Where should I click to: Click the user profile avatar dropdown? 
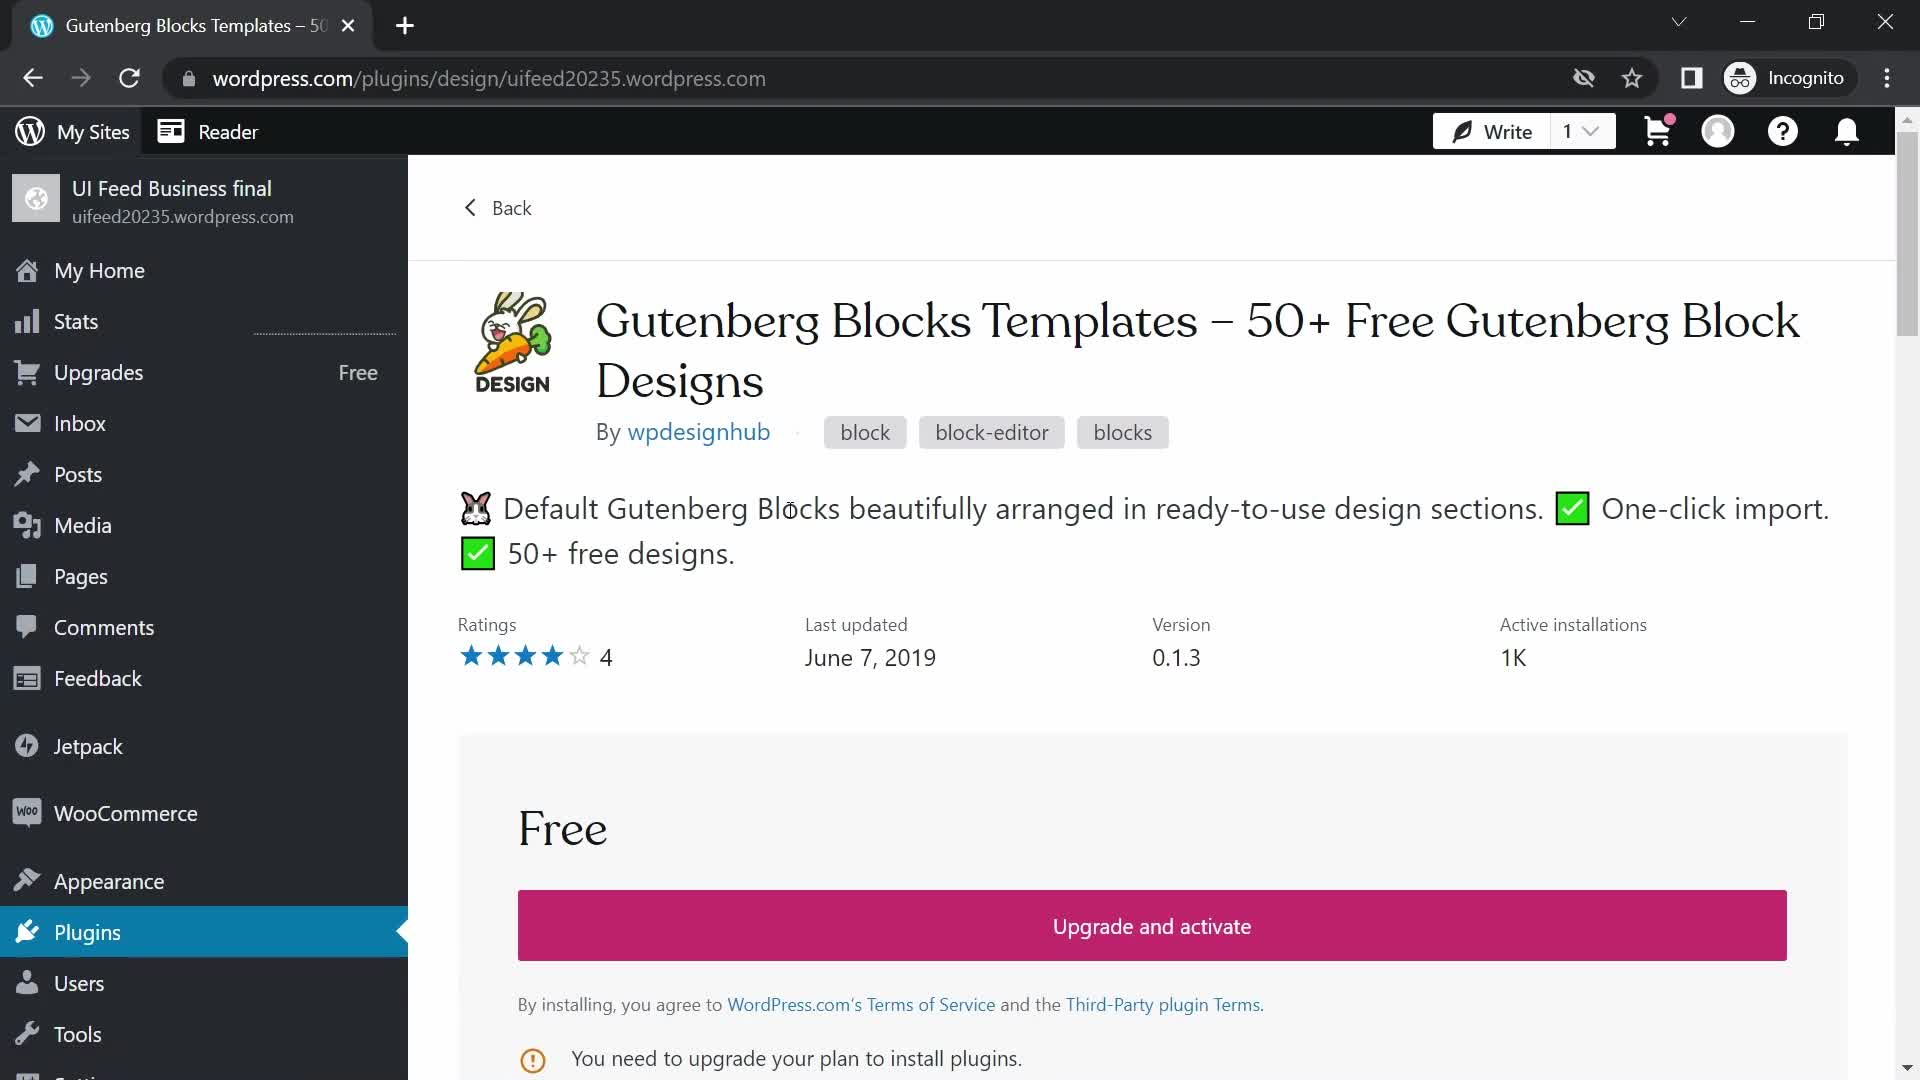[x=1718, y=132]
